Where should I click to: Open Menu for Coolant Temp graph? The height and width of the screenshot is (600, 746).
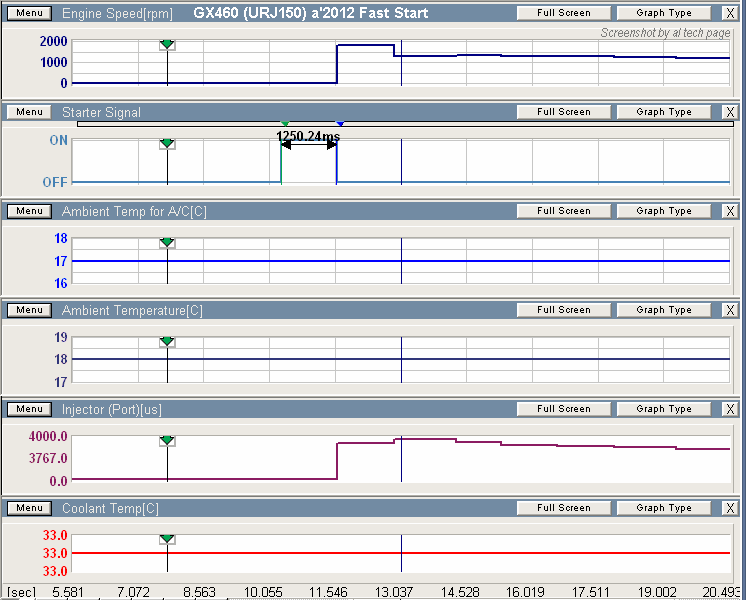(x=29, y=508)
